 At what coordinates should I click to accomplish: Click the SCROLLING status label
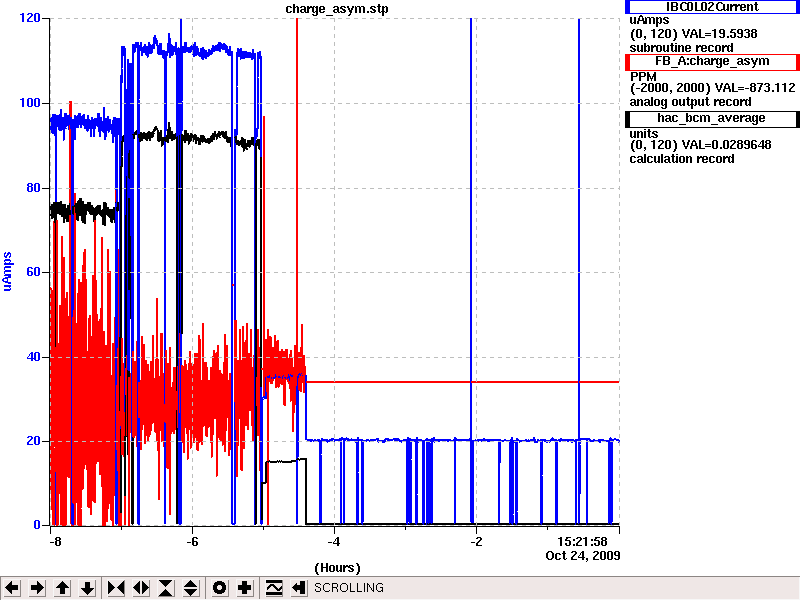tap(348, 588)
